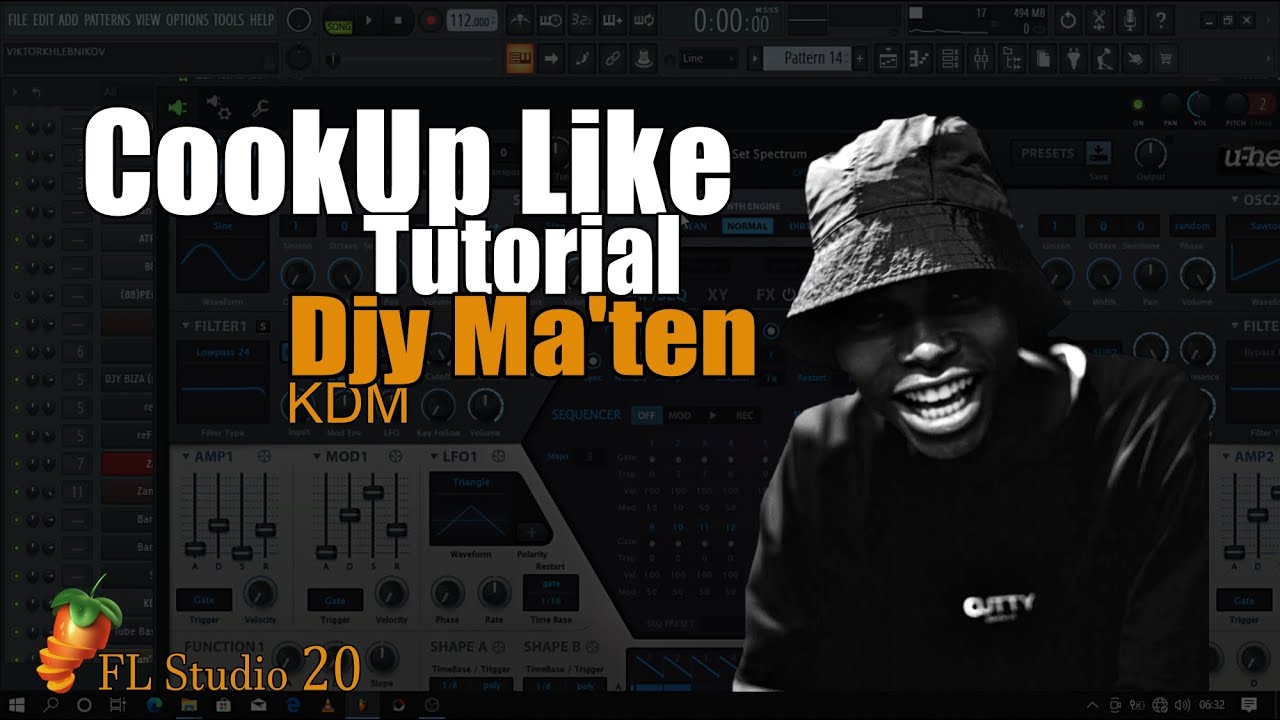
Task: Set SEQUENCER to OFF
Action: point(646,415)
